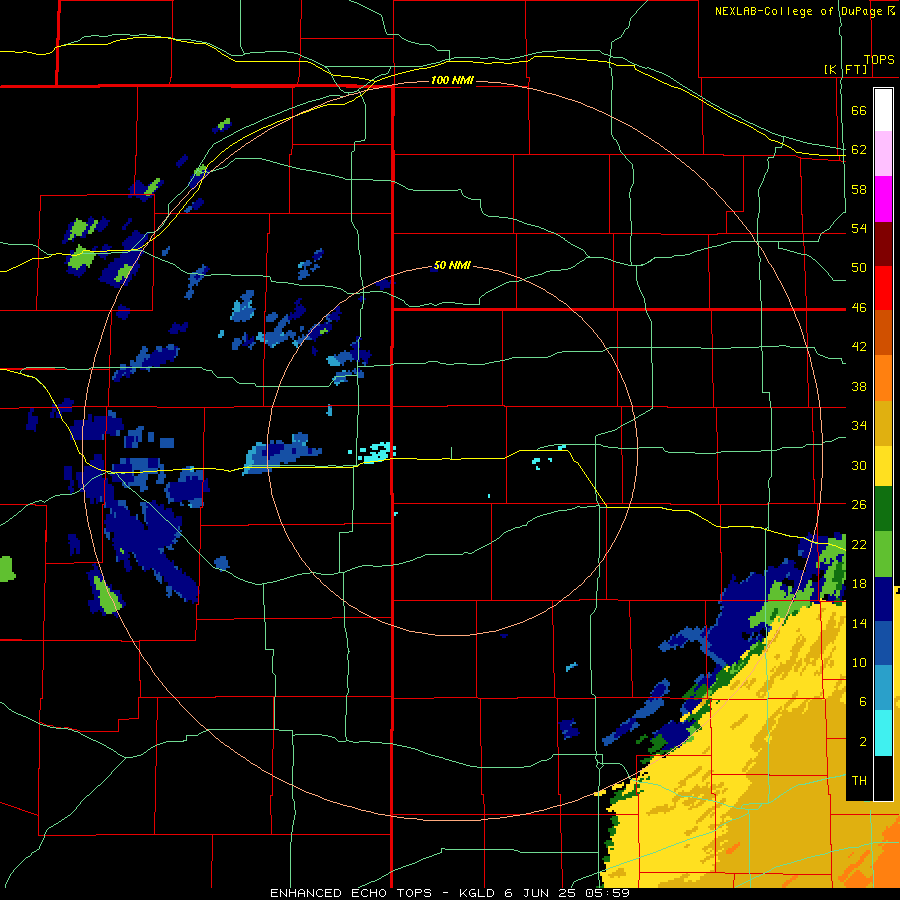
Task: Select the bright yellow legend swatch
Action: coord(883,466)
